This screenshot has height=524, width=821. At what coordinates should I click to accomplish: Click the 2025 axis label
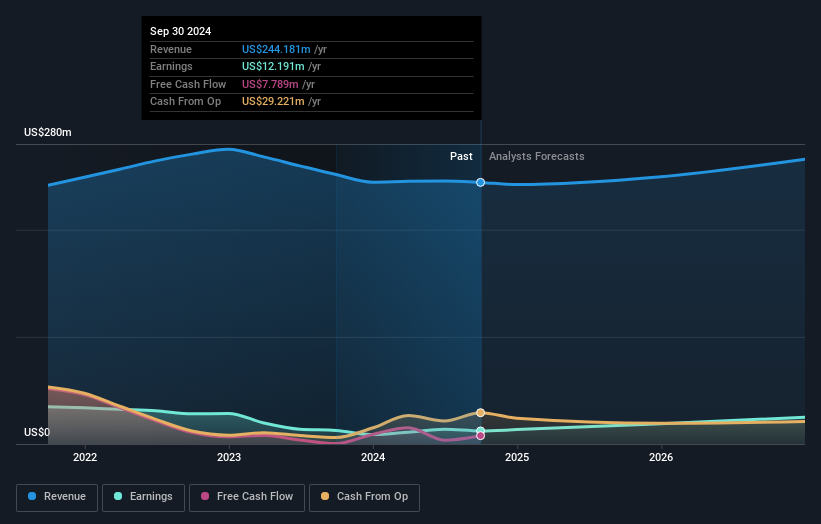pos(517,458)
